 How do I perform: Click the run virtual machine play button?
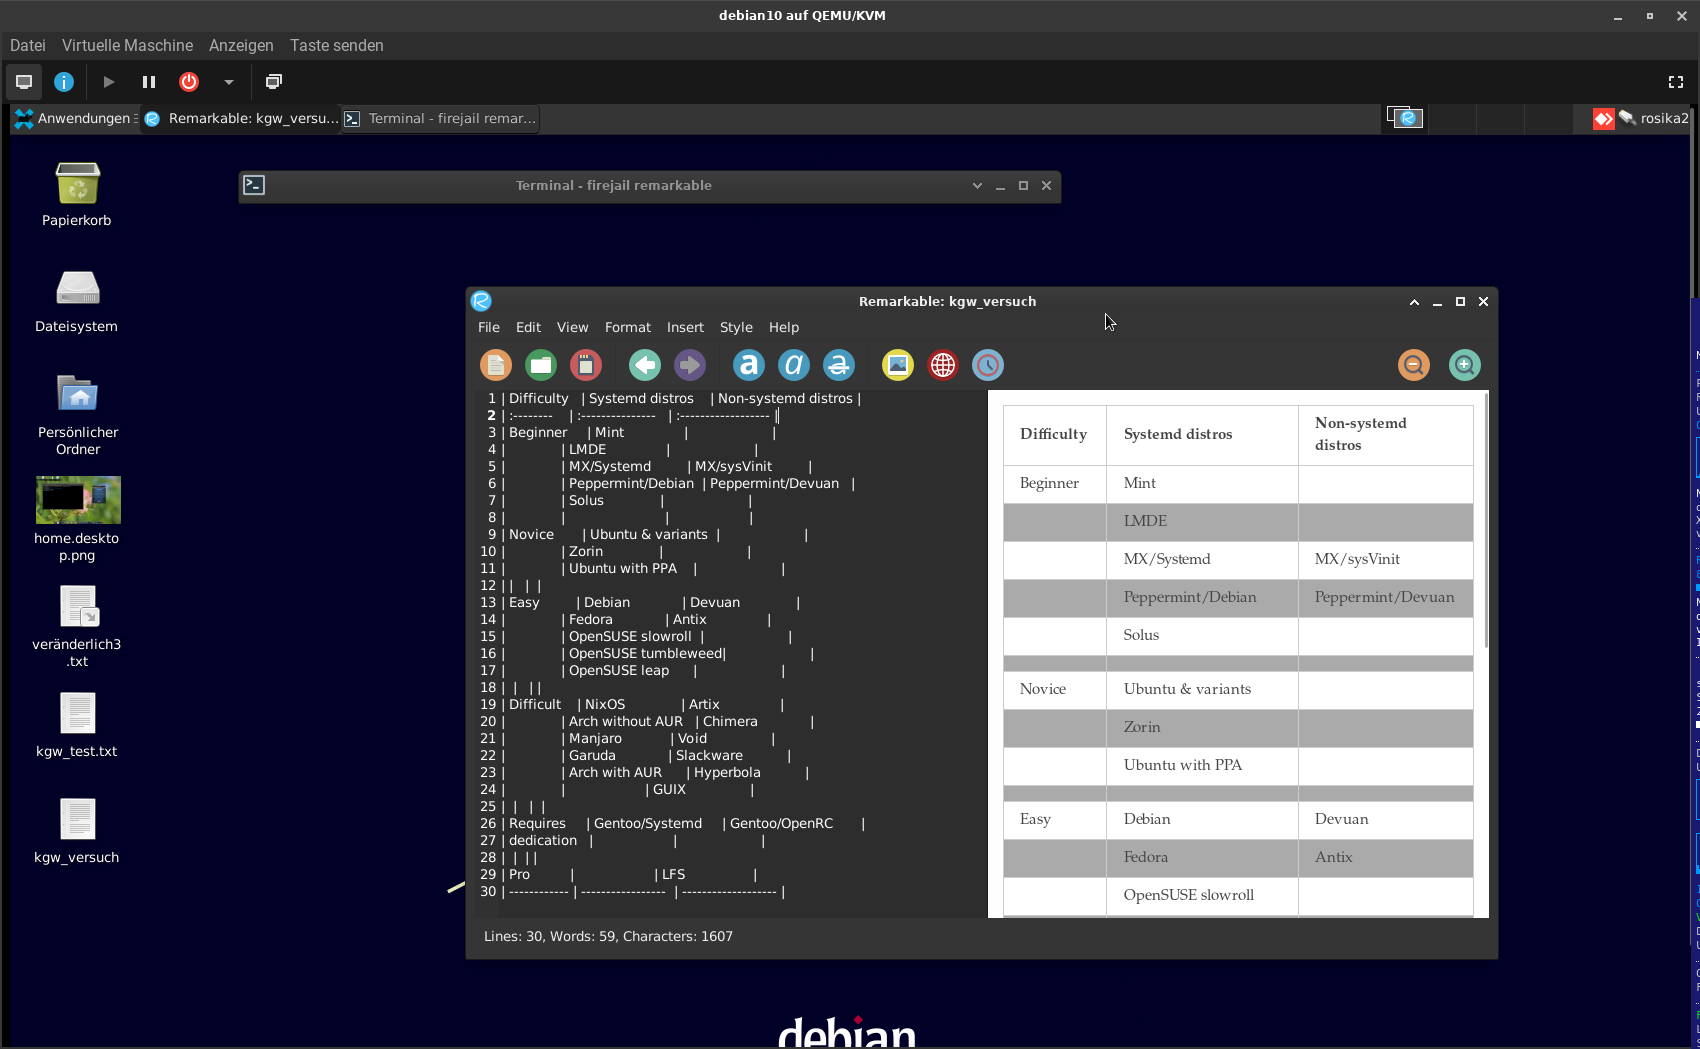(x=109, y=82)
